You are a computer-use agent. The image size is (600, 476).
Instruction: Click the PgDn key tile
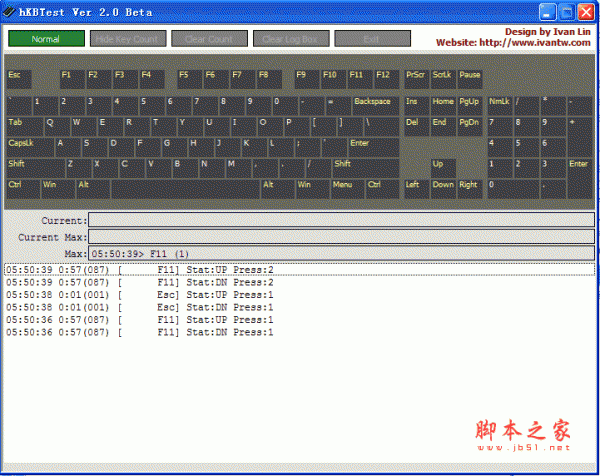click(x=470, y=127)
